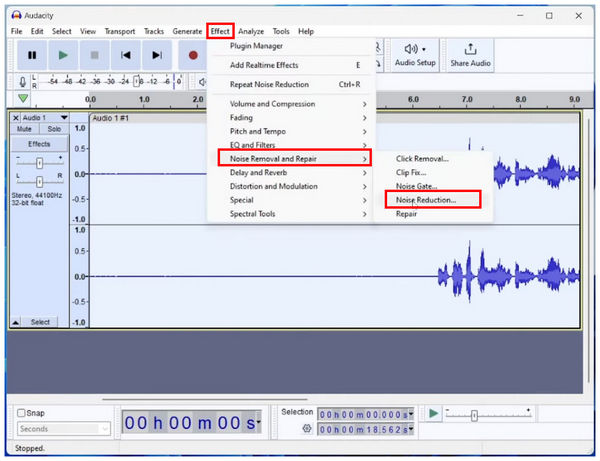Click the Pause transport button
Image resolution: width=600 pixels, height=461 pixels.
point(32,55)
